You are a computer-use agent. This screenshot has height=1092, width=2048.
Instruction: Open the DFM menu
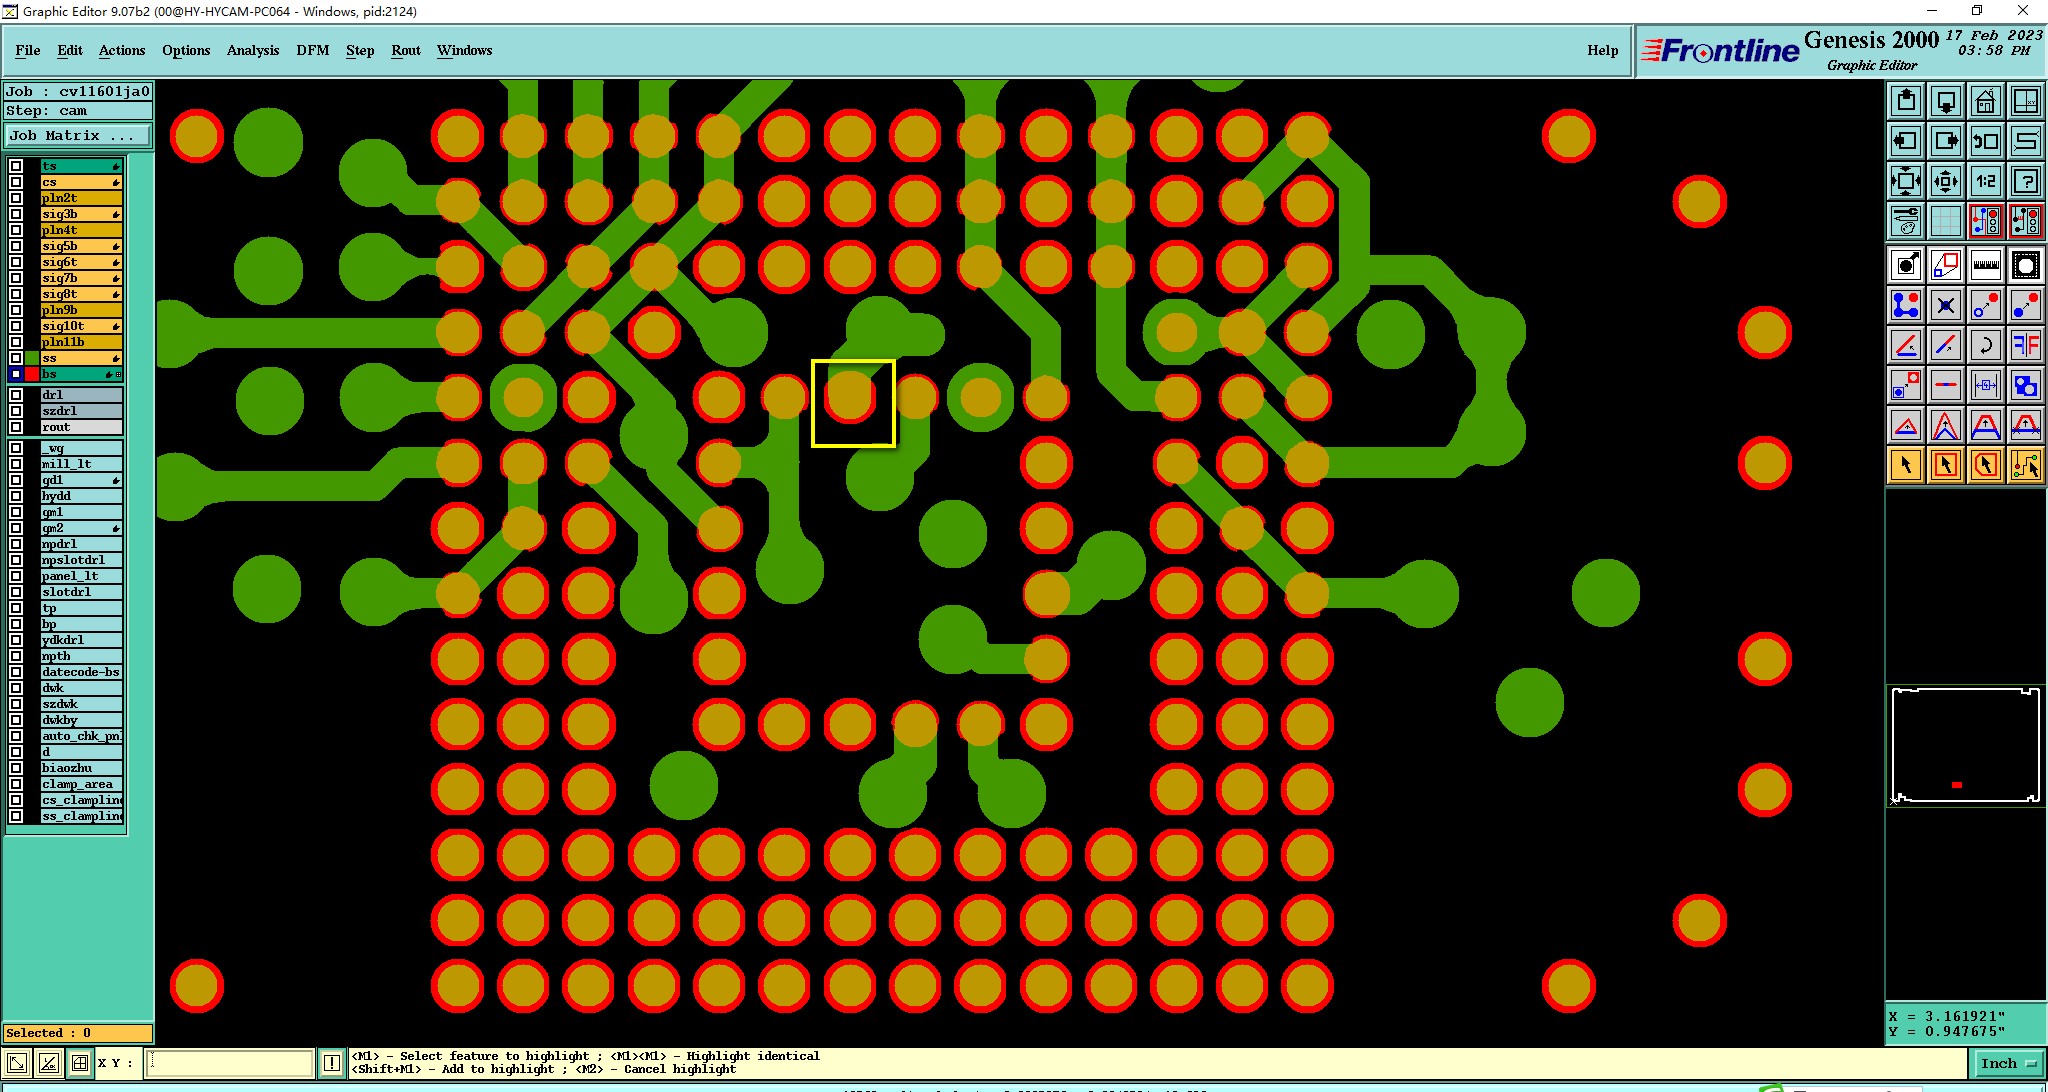click(x=312, y=50)
